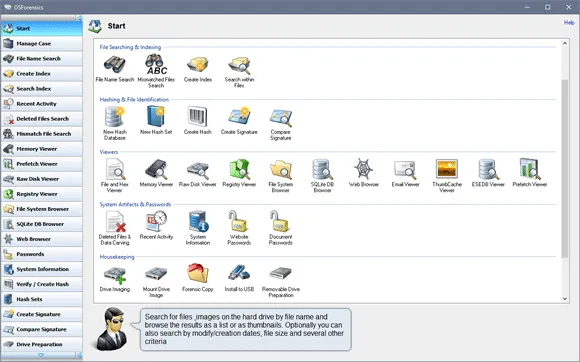Select Raw Disk Viewer sidebar item
Screen dimensions: 580x362
[x=41, y=179]
